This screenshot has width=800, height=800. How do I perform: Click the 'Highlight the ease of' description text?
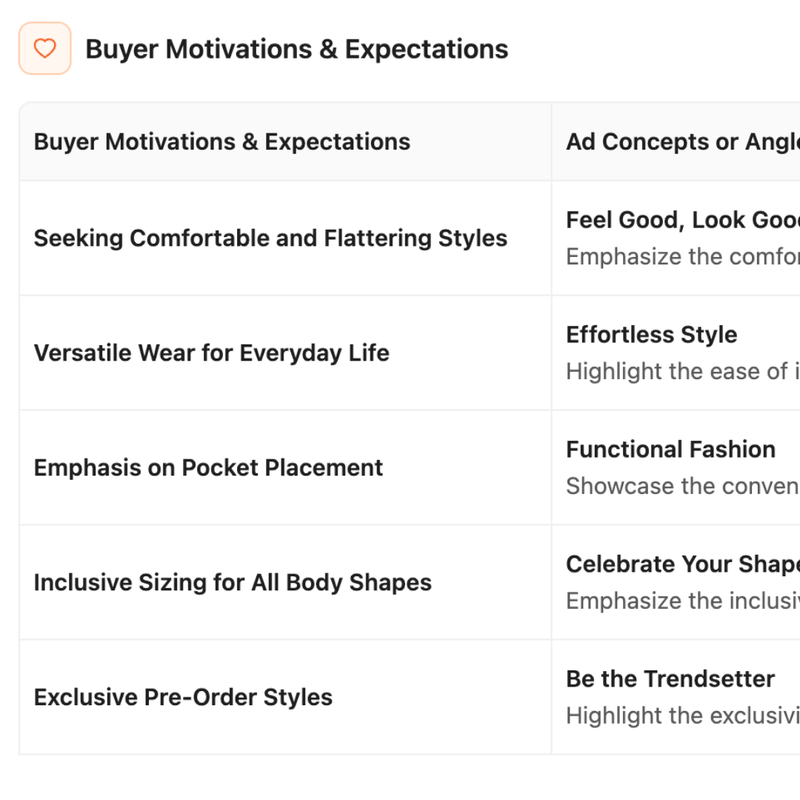coord(683,371)
